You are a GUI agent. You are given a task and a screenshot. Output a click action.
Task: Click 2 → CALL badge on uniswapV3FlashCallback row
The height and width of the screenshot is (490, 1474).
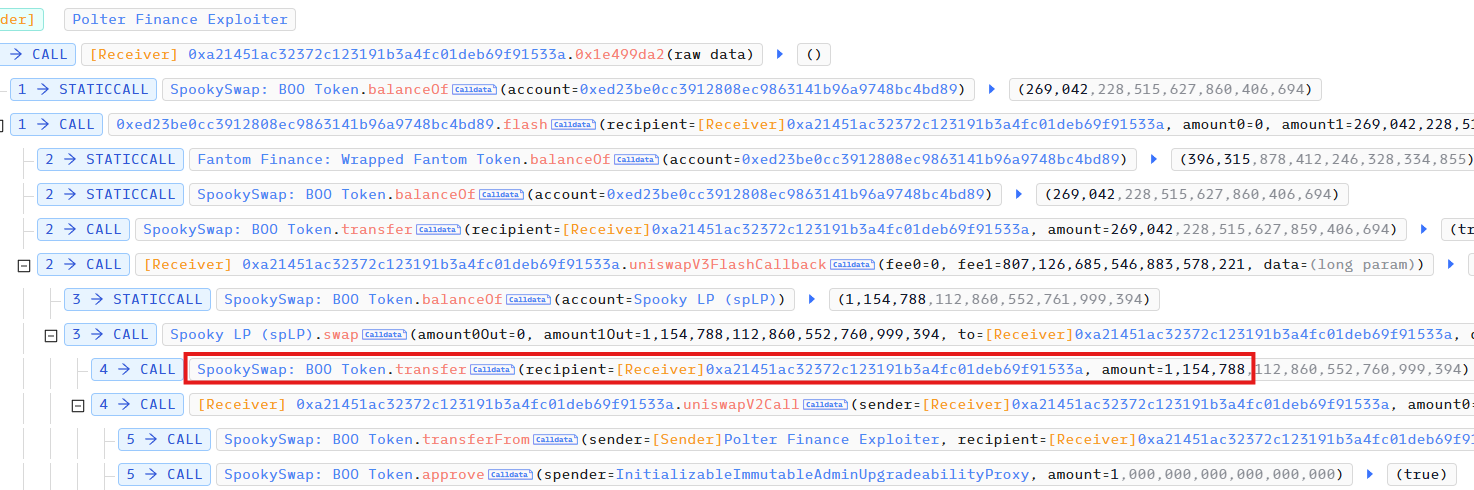83,264
